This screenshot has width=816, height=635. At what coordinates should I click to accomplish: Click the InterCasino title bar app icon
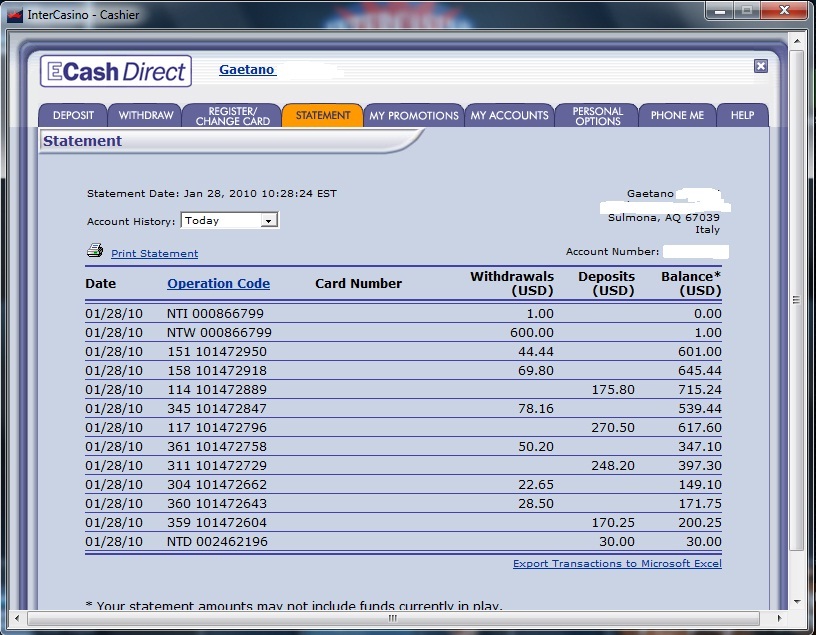click(x=15, y=15)
